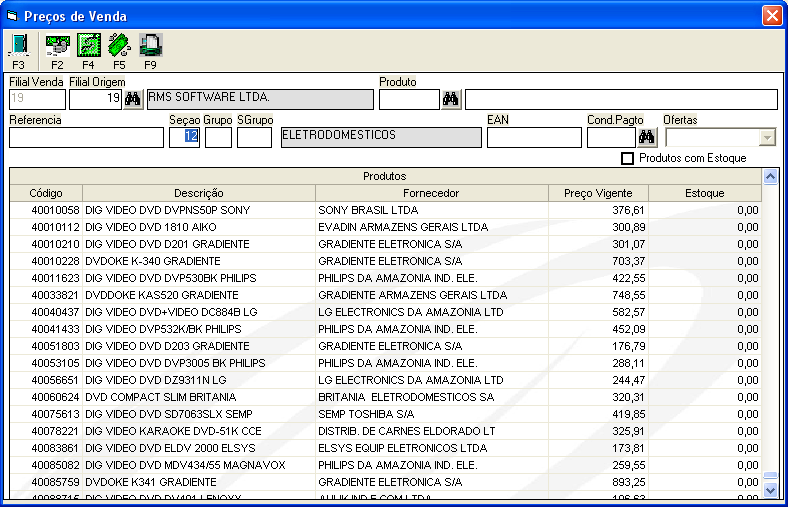Open Produto binoculars search
Screen dimensions: 788x507
[451, 99]
